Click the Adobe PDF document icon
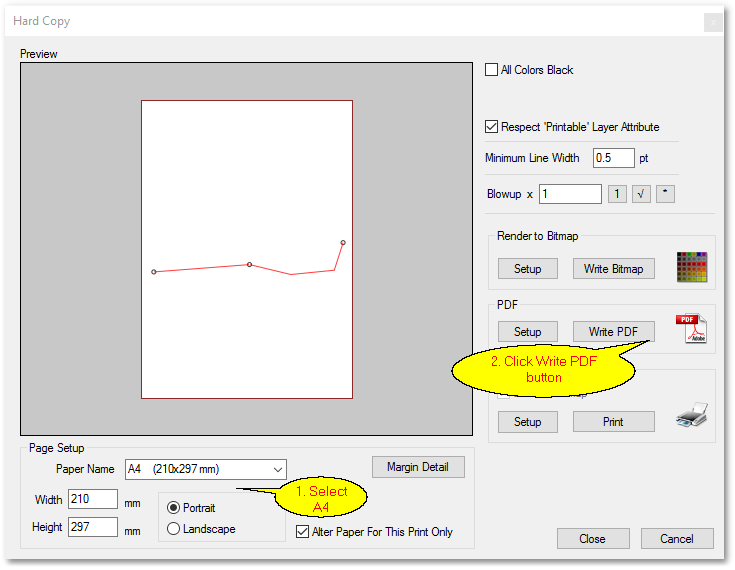The height and width of the screenshot is (570, 735). click(692, 329)
